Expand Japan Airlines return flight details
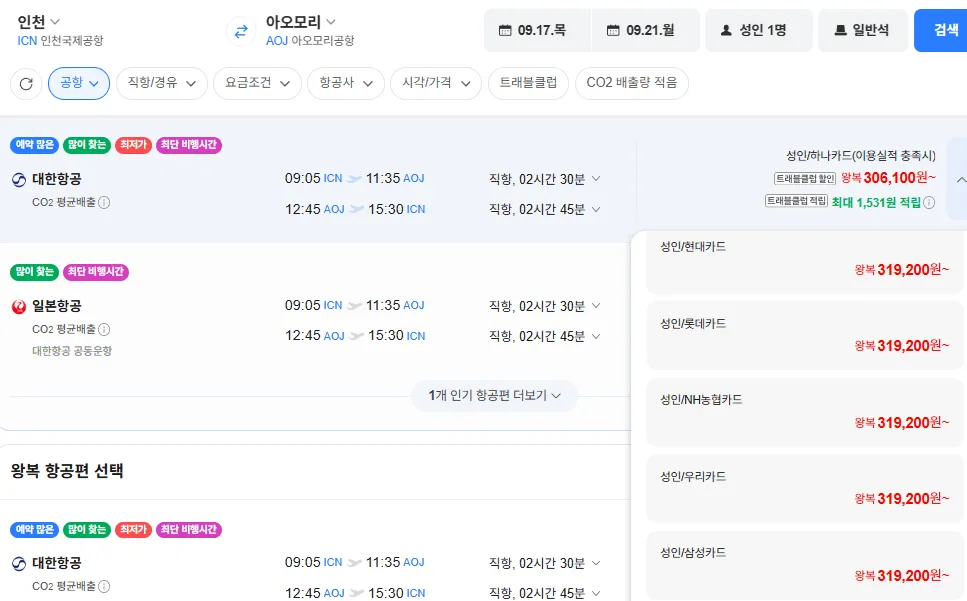967x601 pixels. pyautogui.click(x=596, y=337)
